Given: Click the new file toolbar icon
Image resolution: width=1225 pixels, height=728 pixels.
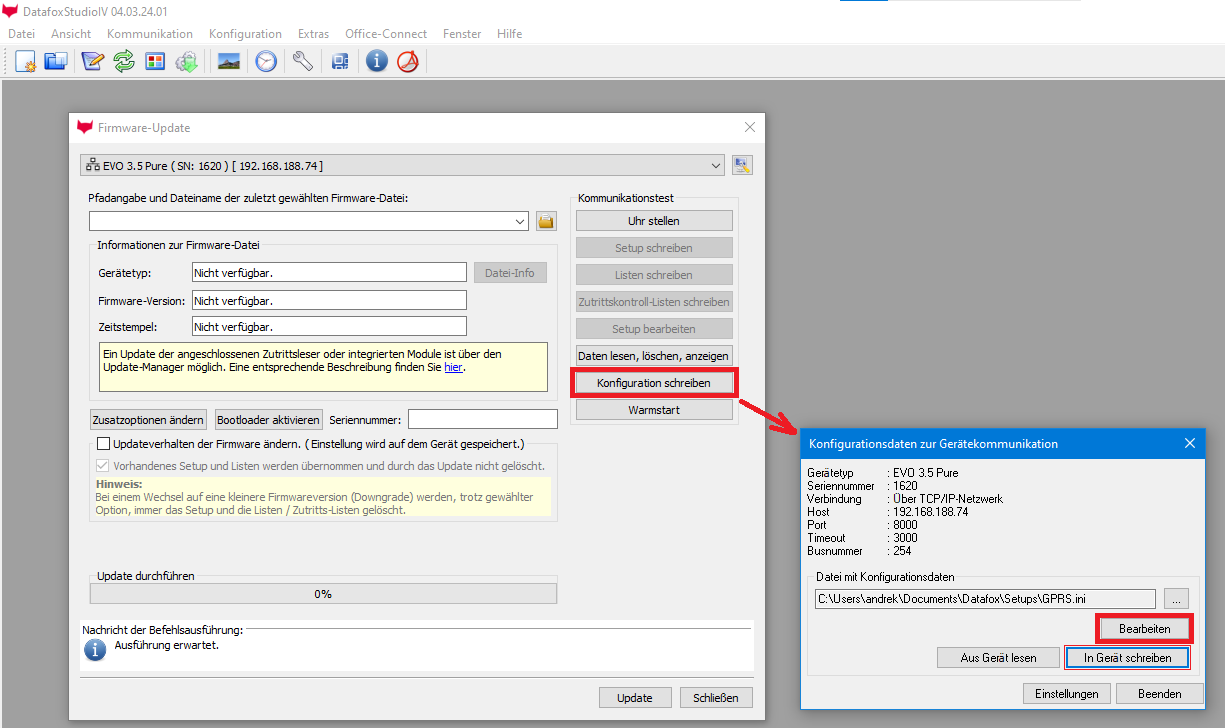Looking at the screenshot, I should pyautogui.click(x=26, y=62).
